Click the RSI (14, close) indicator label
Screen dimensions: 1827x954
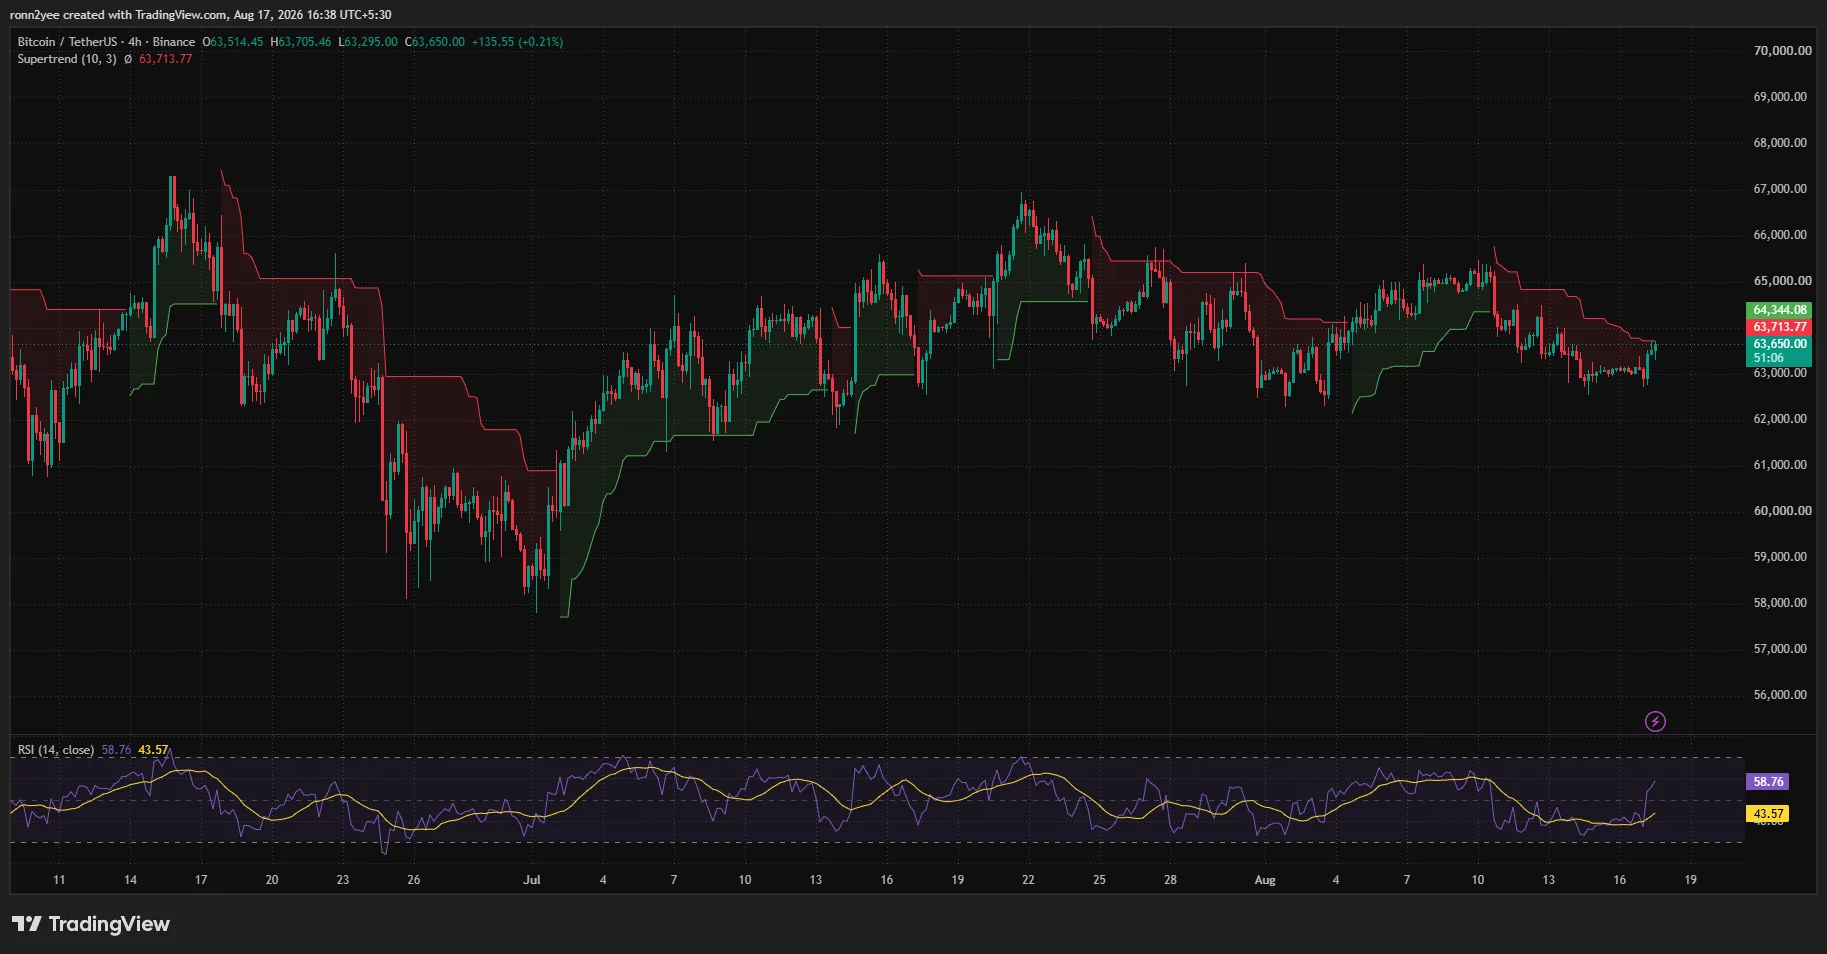56,750
